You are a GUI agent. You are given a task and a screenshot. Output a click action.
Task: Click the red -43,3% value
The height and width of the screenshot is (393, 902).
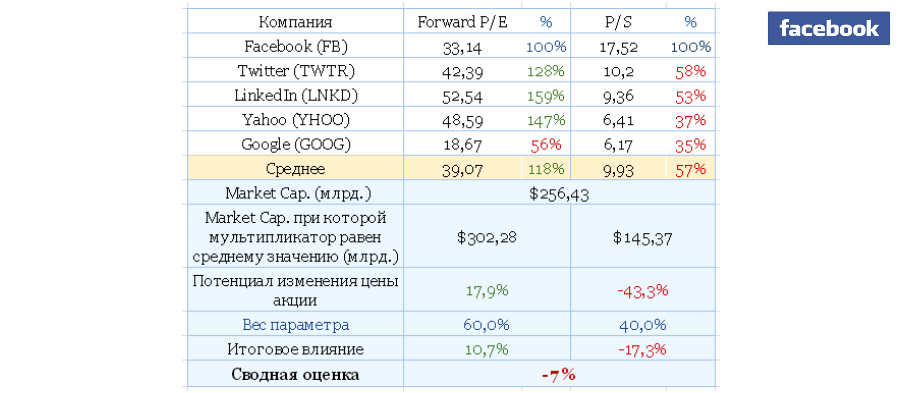(643, 291)
